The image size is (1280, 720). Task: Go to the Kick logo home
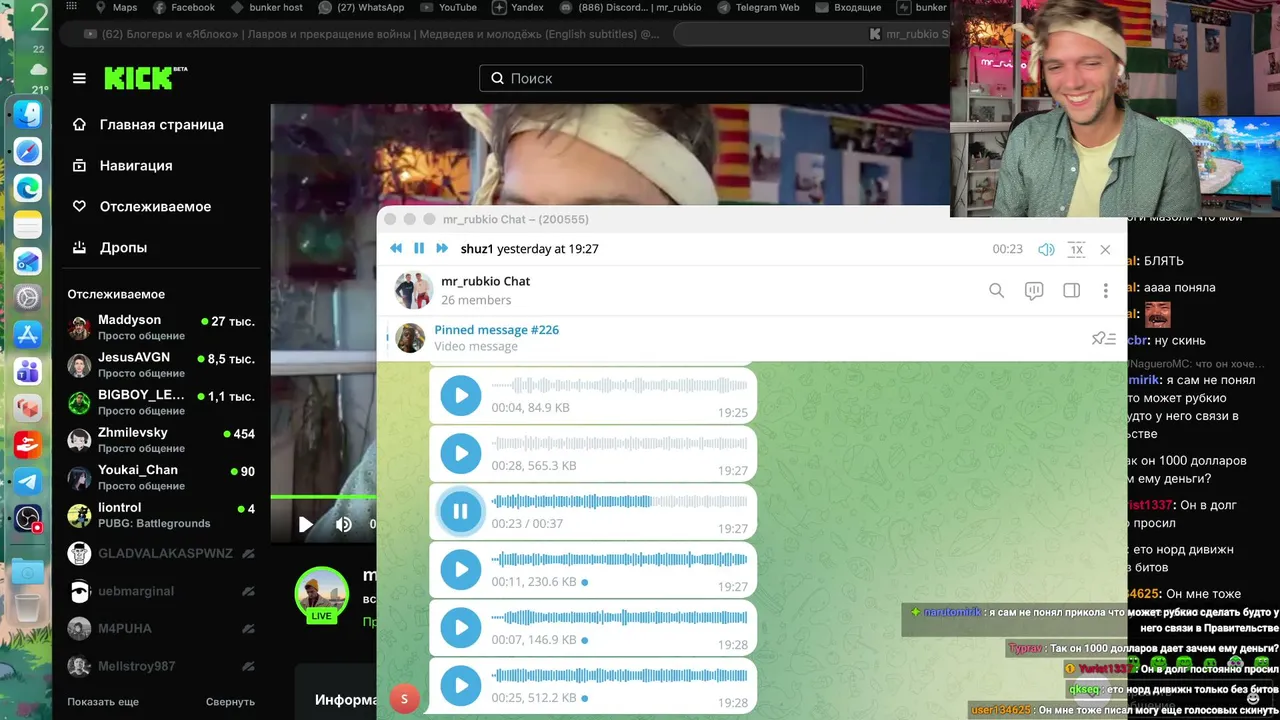(x=145, y=78)
